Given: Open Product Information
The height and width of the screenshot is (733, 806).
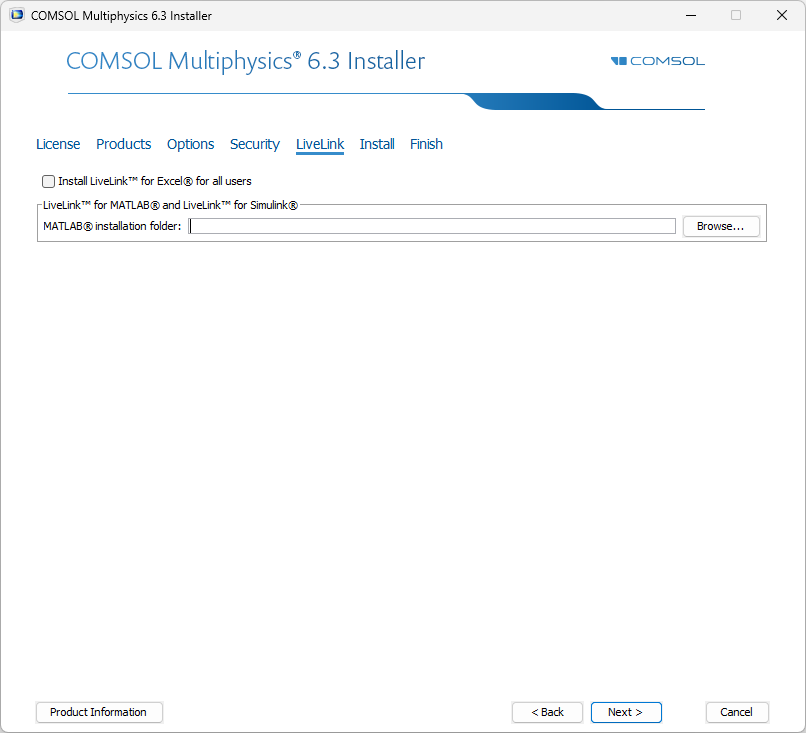Looking at the screenshot, I should pyautogui.click(x=99, y=712).
